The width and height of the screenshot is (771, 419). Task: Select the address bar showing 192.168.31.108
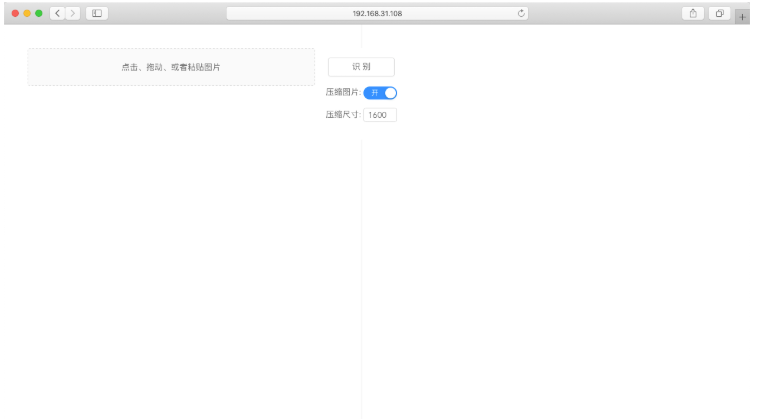click(x=378, y=13)
